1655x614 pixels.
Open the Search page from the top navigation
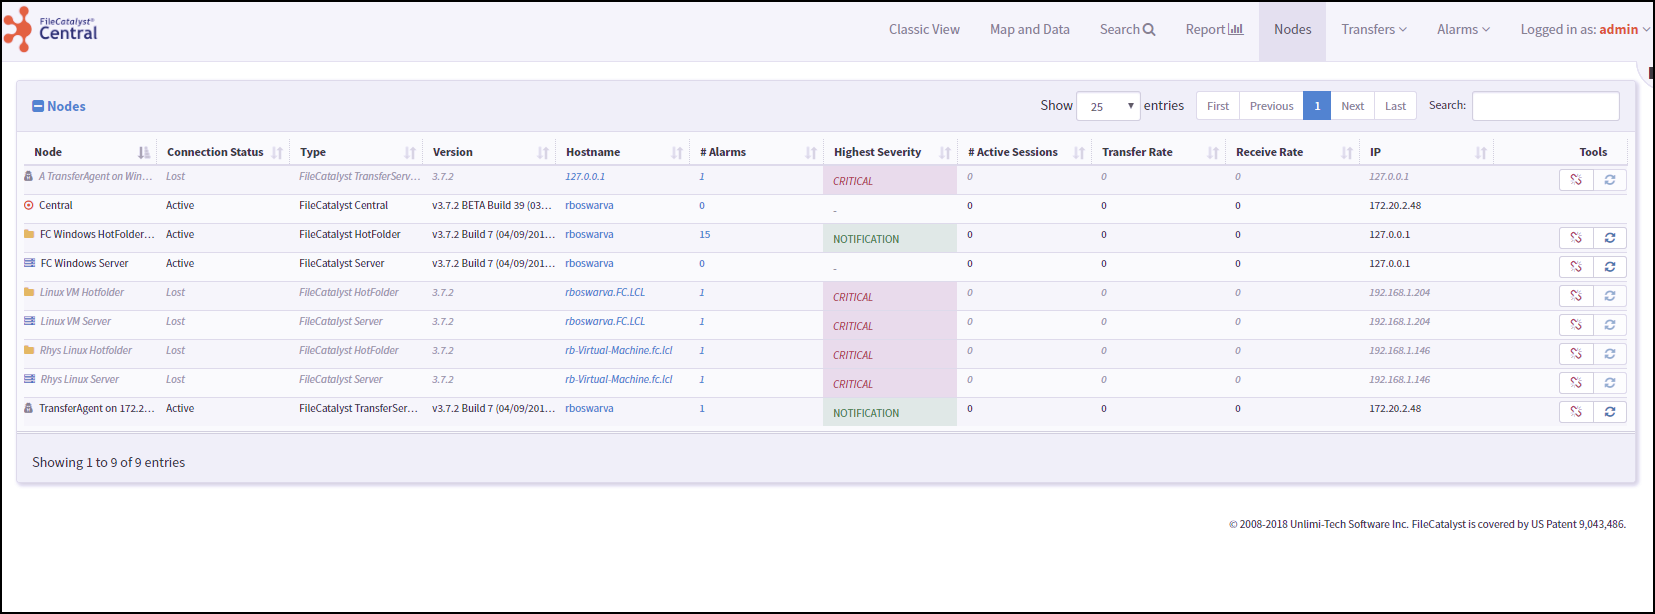click(x=1127, y=30)
